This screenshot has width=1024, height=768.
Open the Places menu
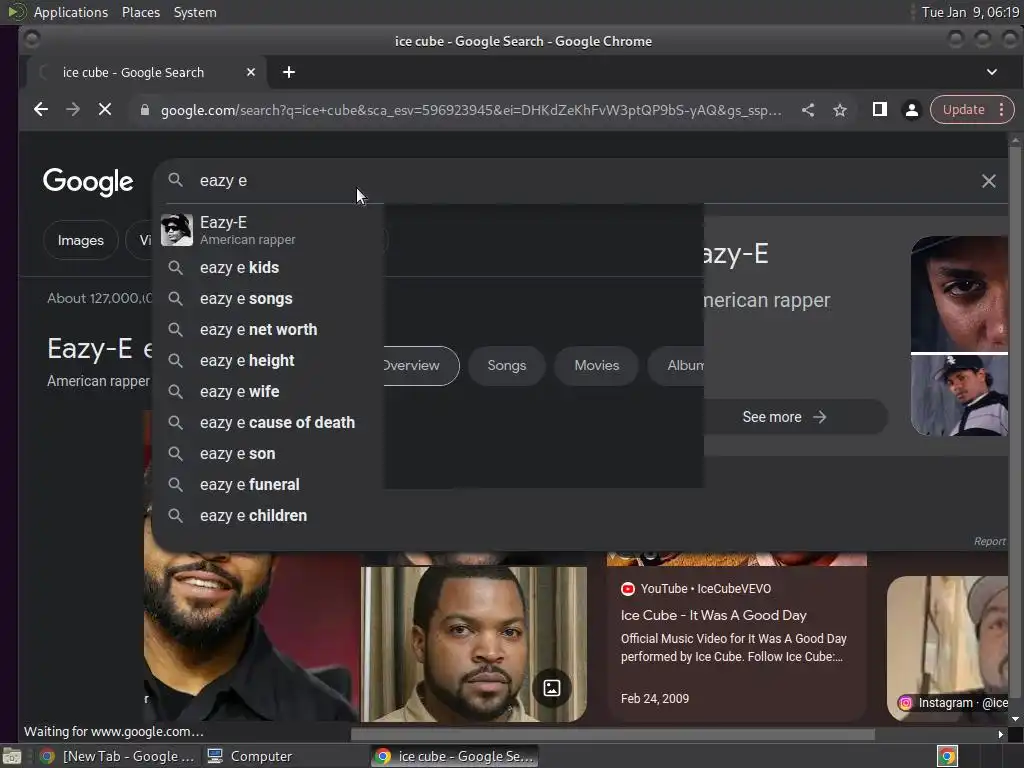coord(141,12)
